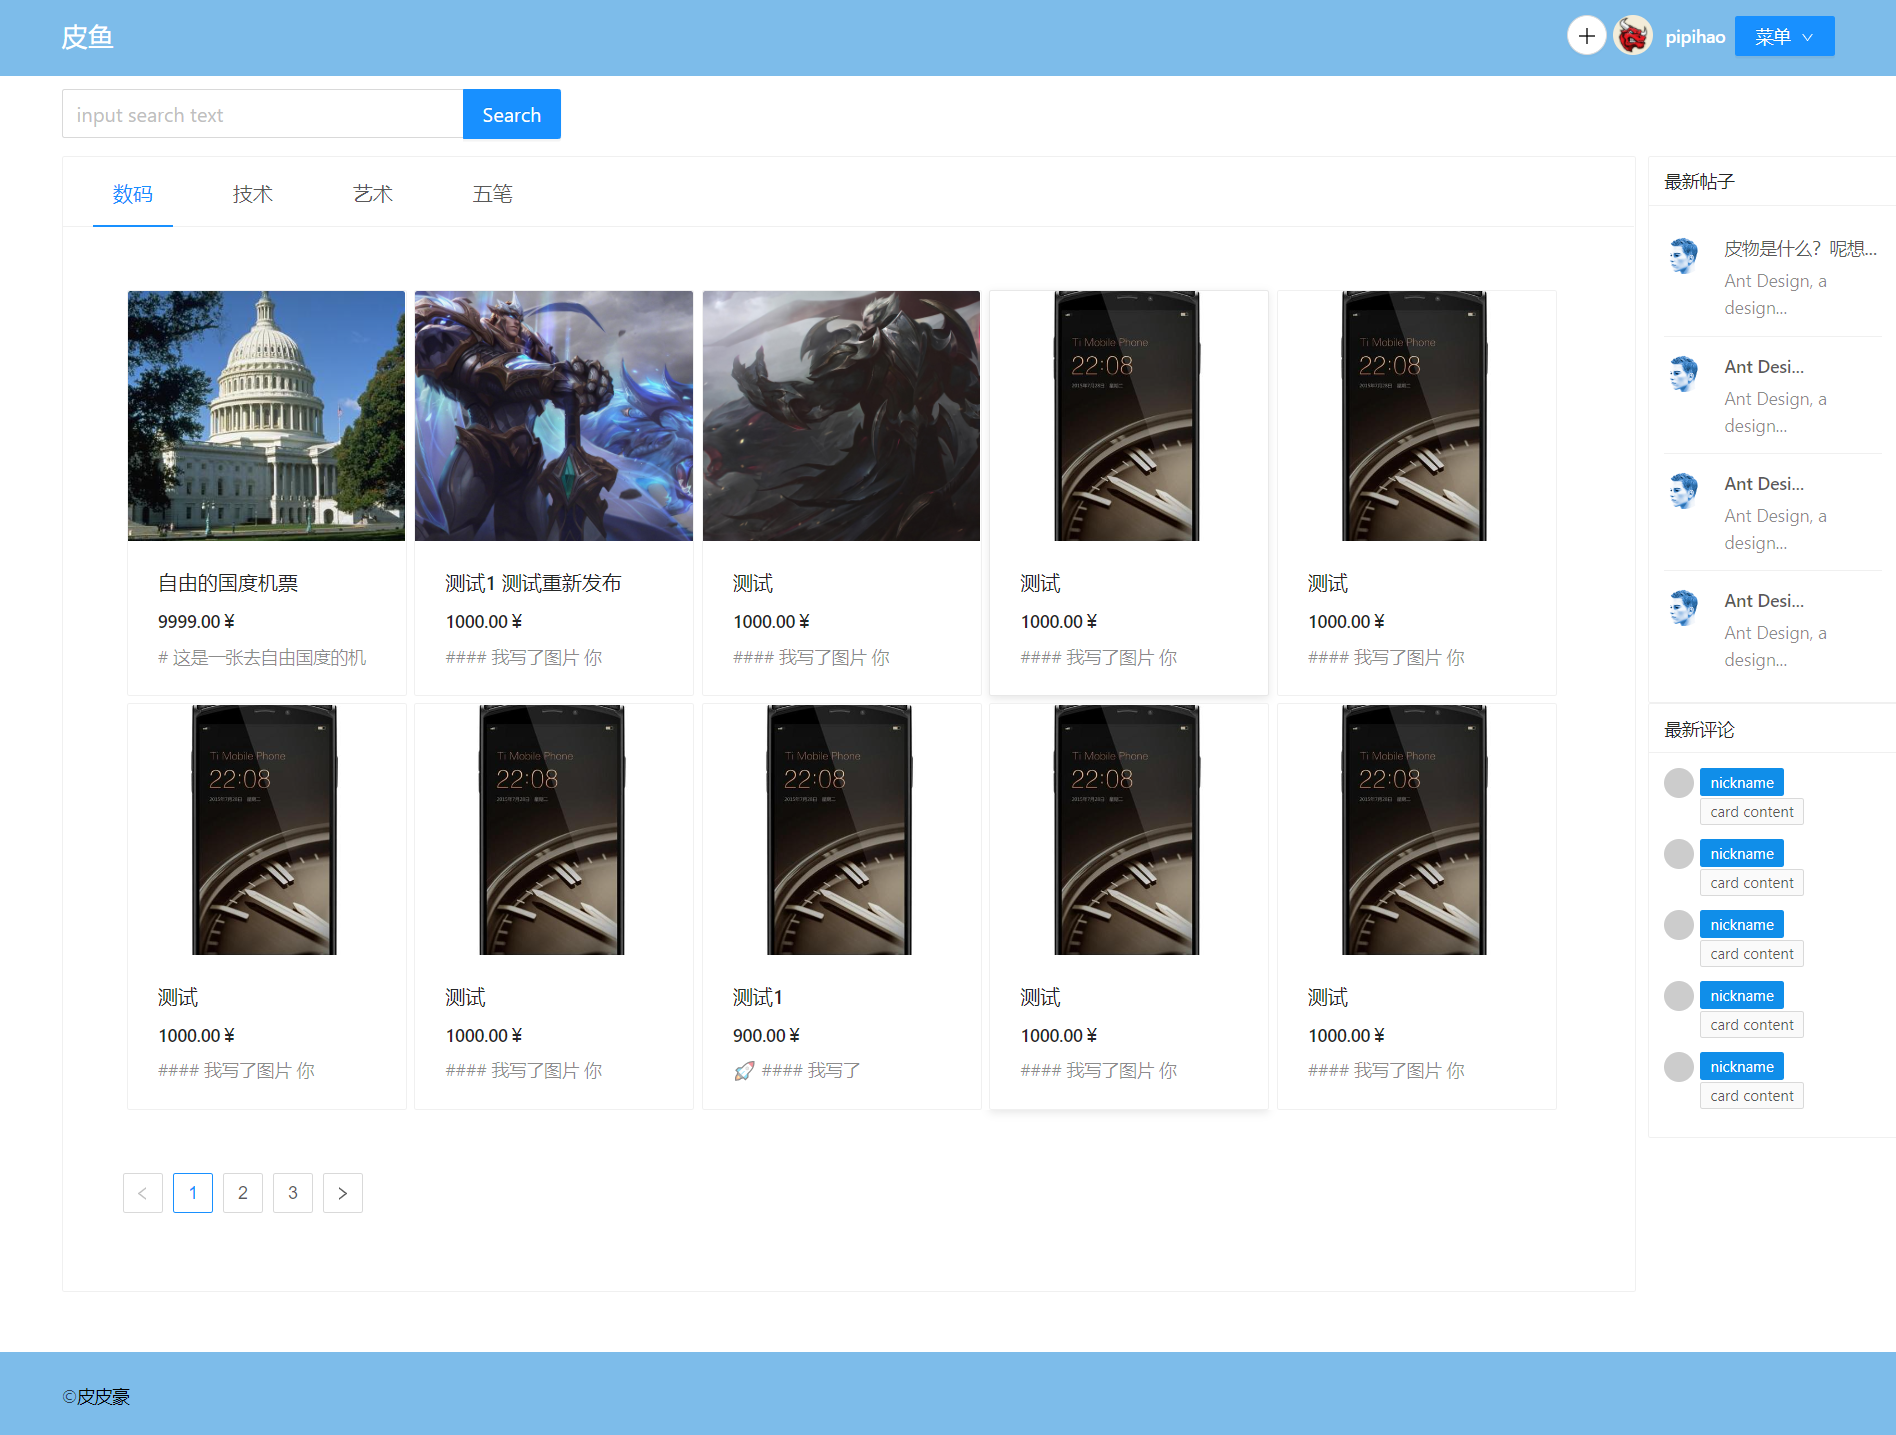1896x1435 pixels.
Task: Expand the 菜单 dropdown menu
Action: (1784, 36)
